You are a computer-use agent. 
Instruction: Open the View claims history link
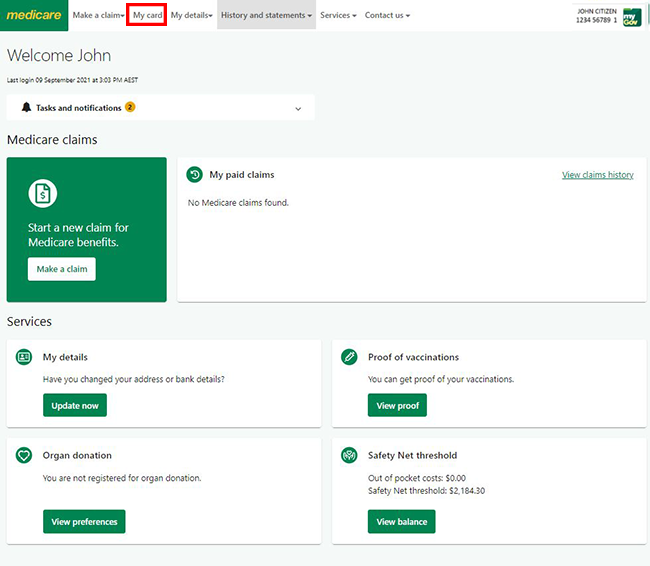coord(597,175)
